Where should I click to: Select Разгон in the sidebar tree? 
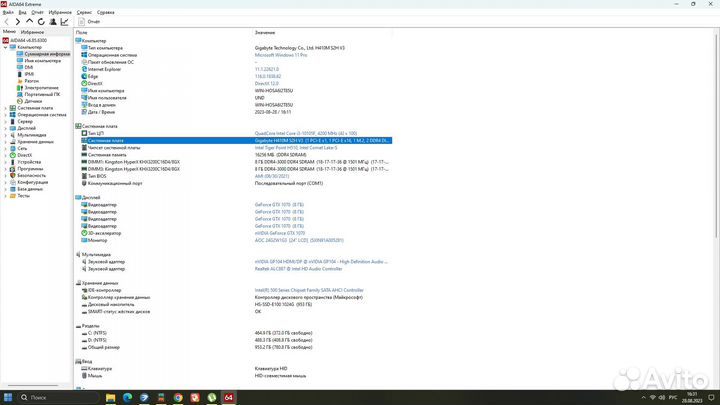pos(31,81)
